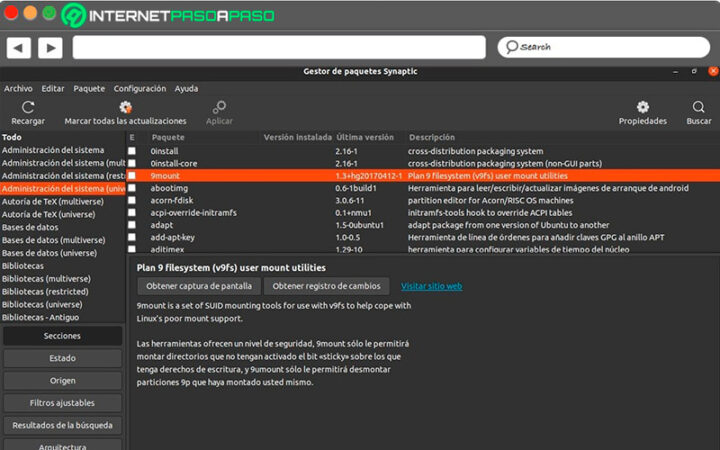Image resolution: width=720 pixels, height=450 pixels.
Task: Select Bases de datos section
Action: tap(30, 227)
